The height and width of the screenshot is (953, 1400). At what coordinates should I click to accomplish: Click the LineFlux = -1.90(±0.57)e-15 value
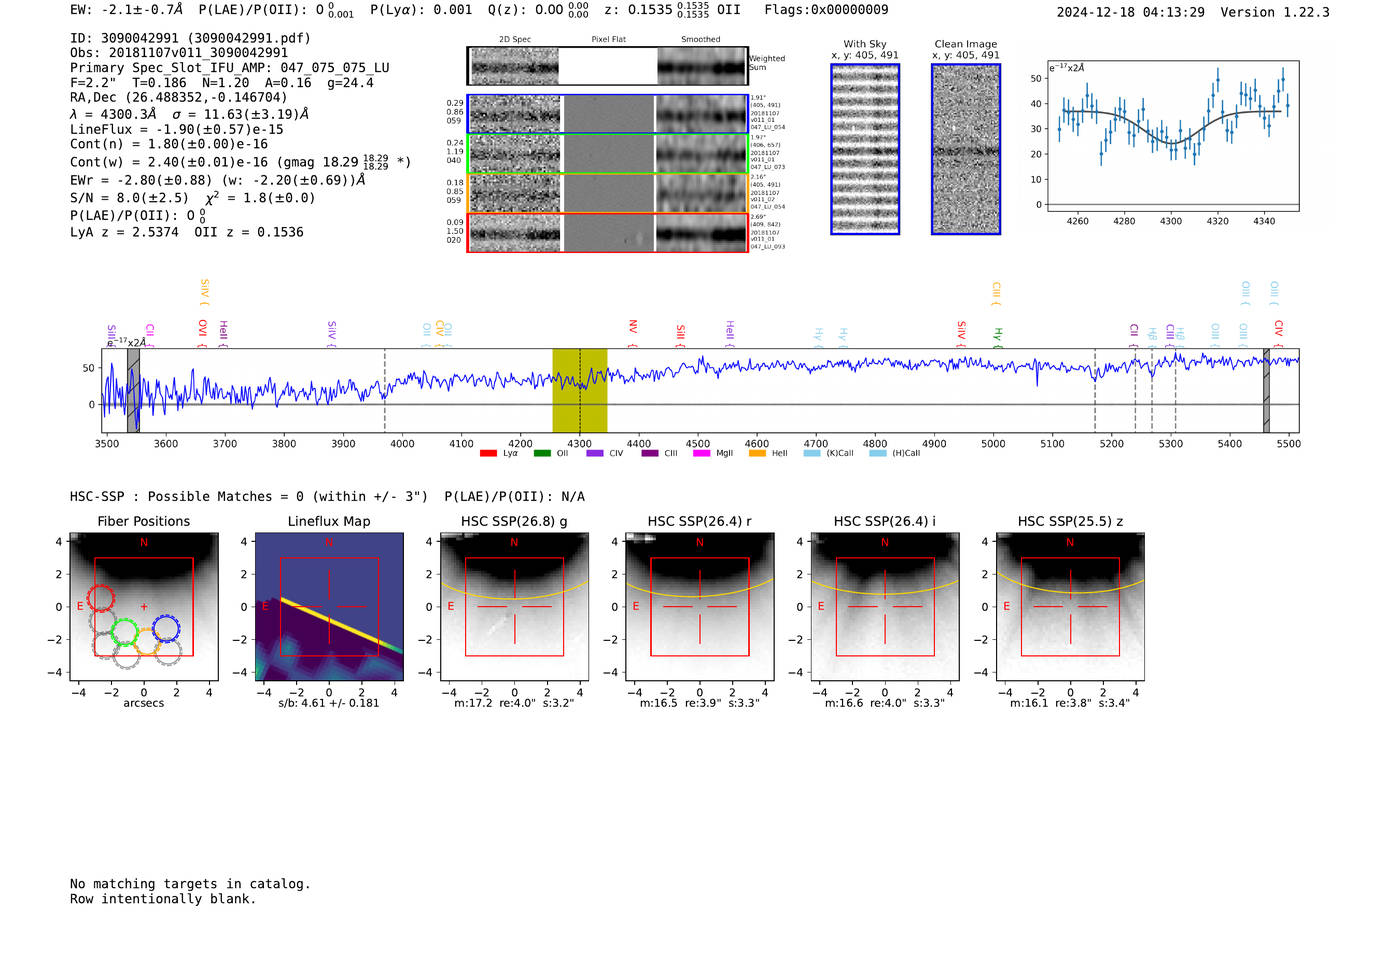177,130
